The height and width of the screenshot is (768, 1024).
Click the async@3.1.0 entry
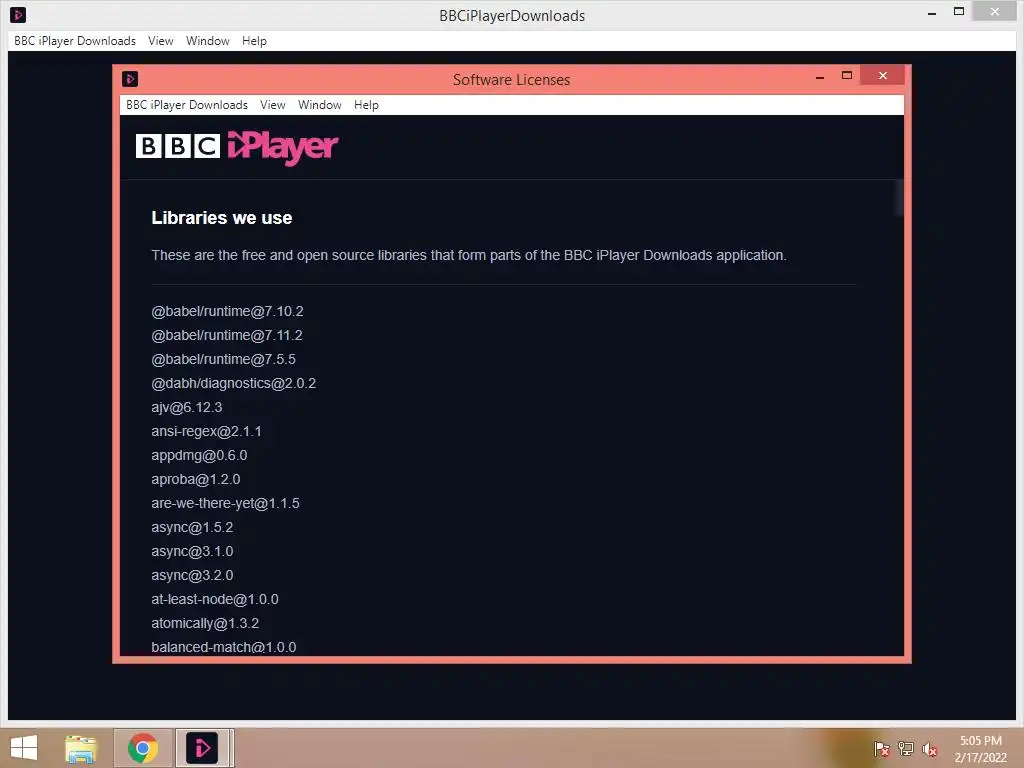point(192,552)
